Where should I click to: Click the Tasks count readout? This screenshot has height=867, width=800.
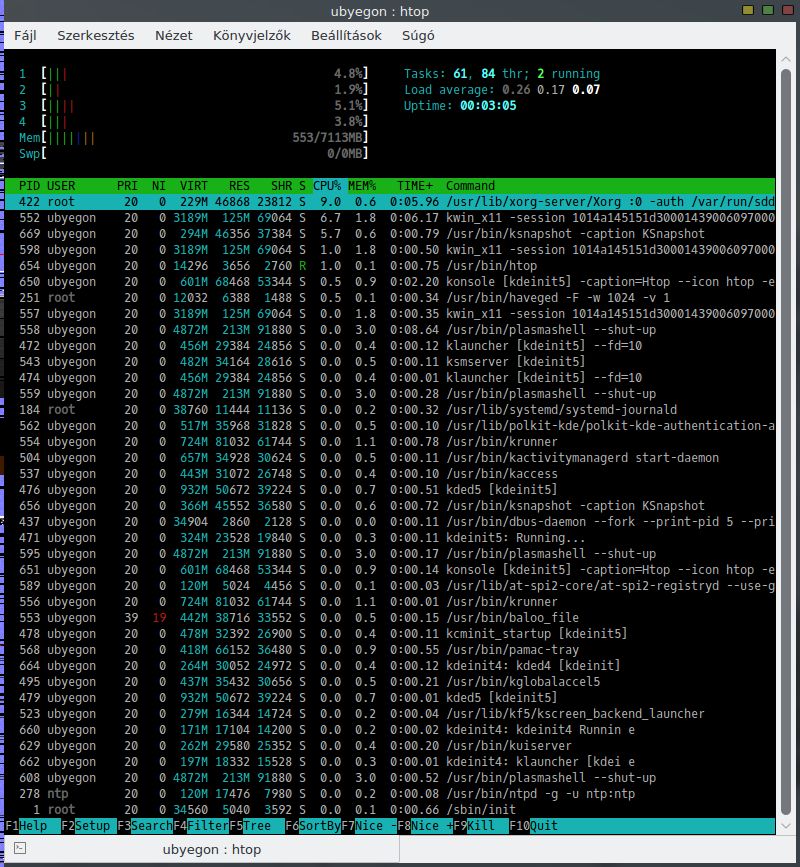pos(502,74)
